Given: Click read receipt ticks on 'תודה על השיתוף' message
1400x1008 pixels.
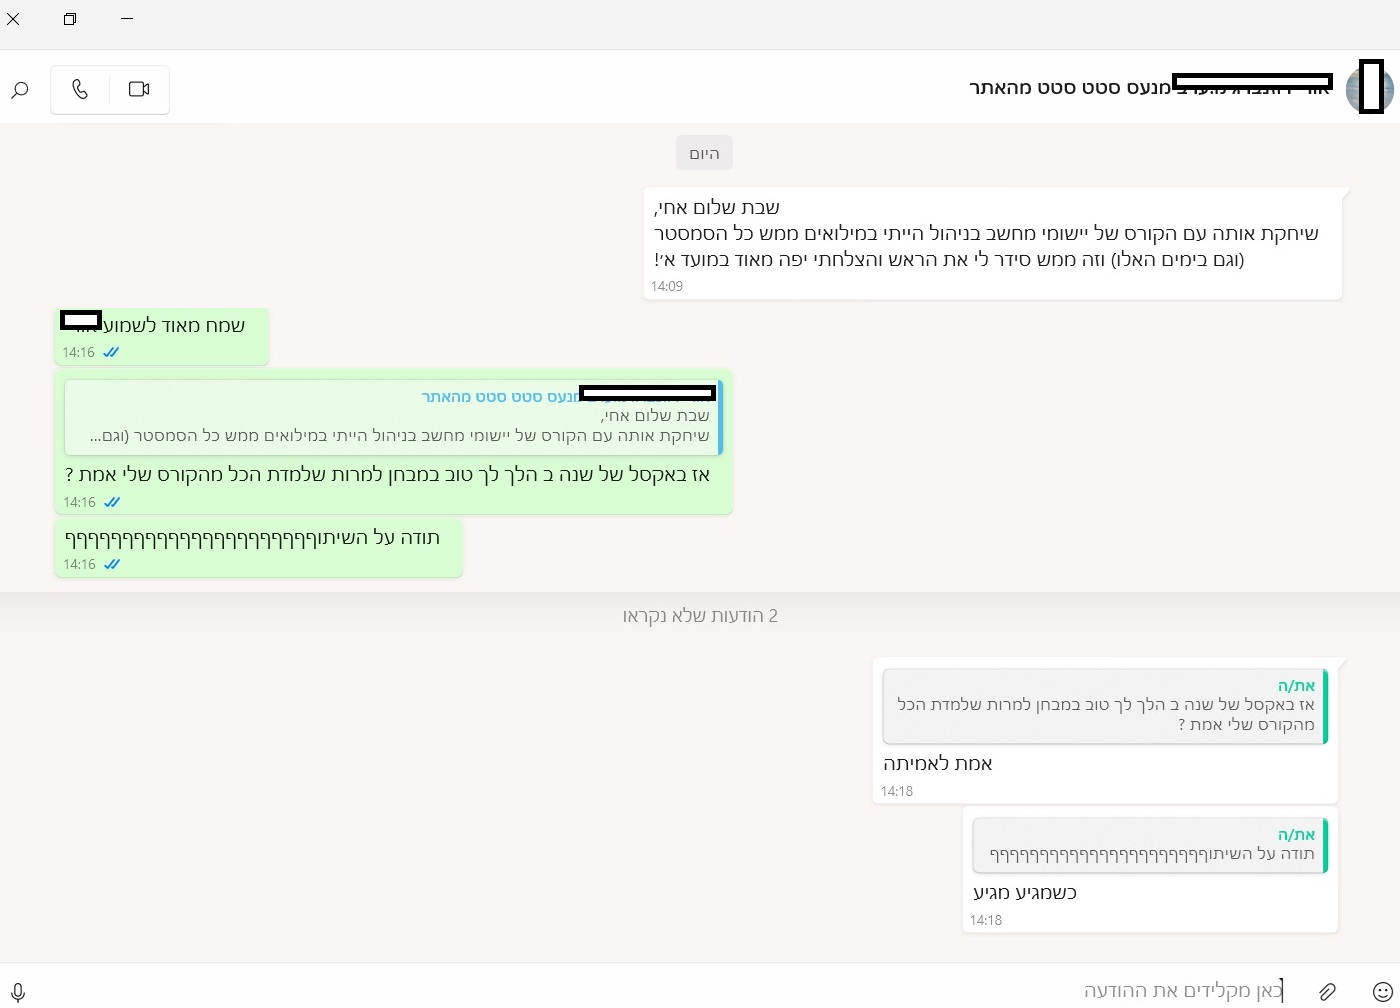Looking at the screenshot, I should coord(112,565).
